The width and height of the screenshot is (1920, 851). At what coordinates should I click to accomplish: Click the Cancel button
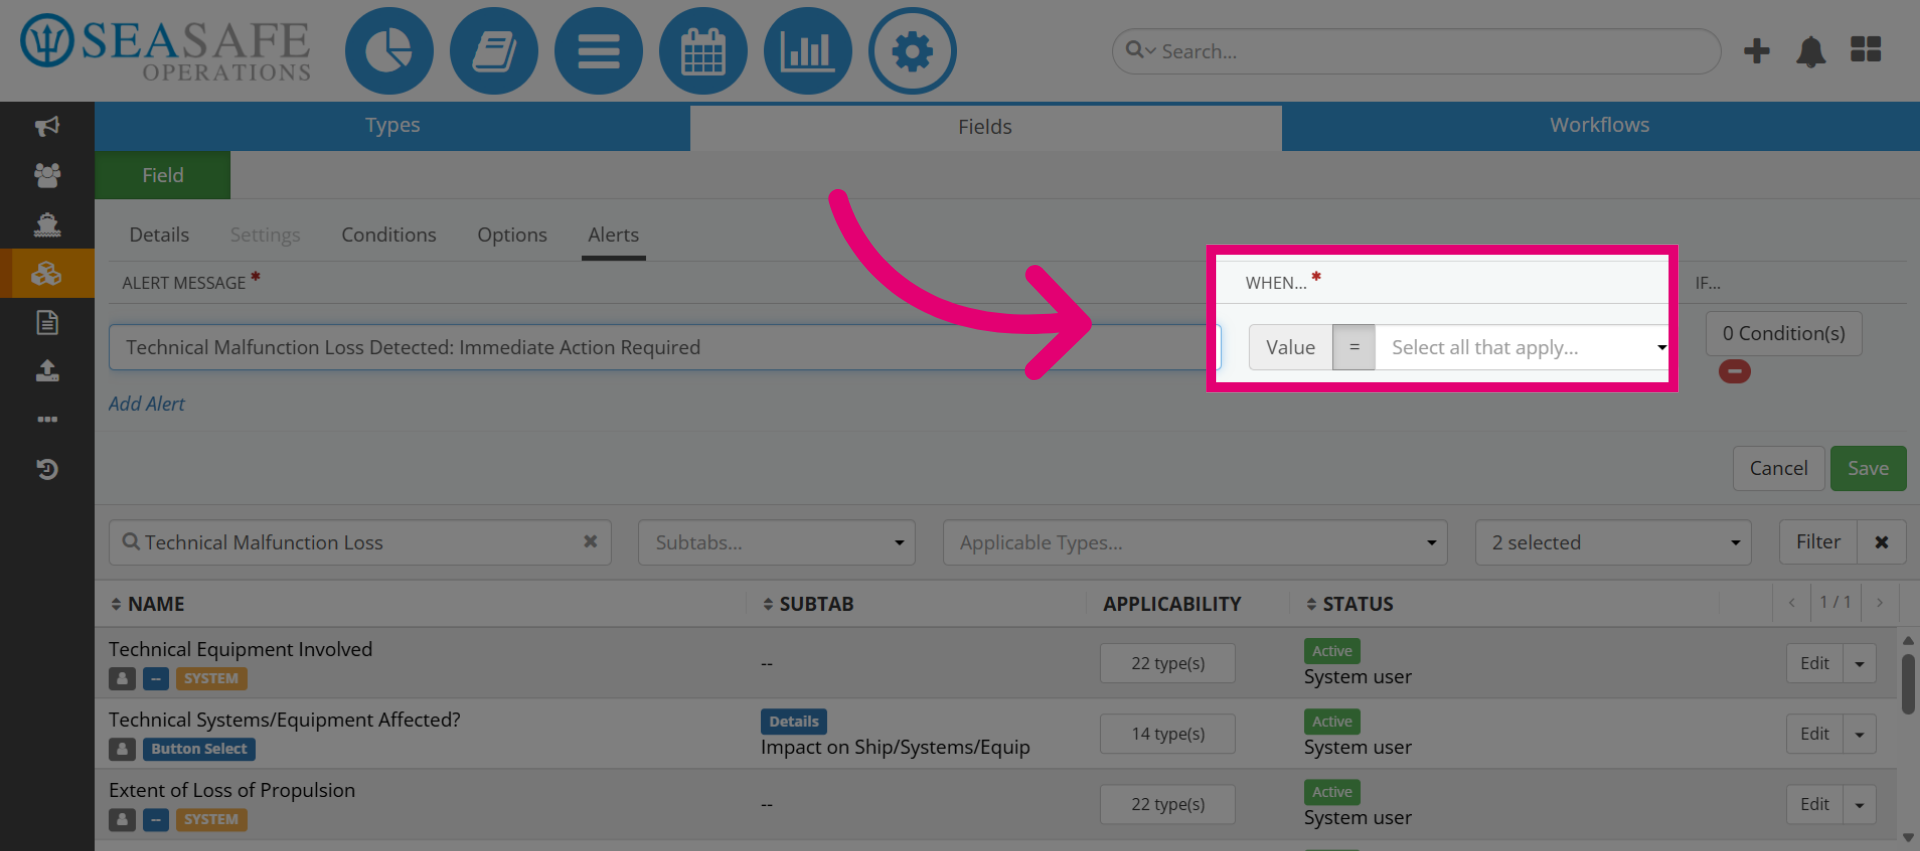click(1778, 468)
